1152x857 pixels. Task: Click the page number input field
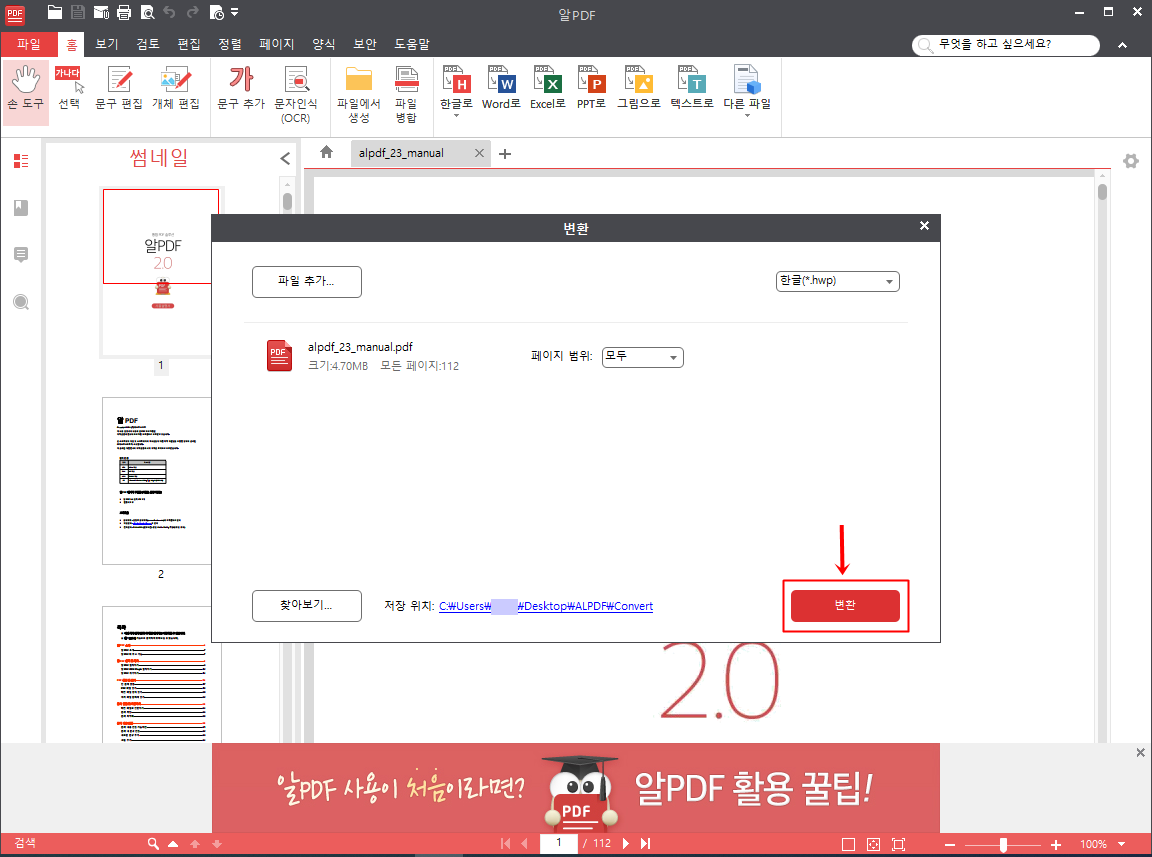(x=558, y=843)
